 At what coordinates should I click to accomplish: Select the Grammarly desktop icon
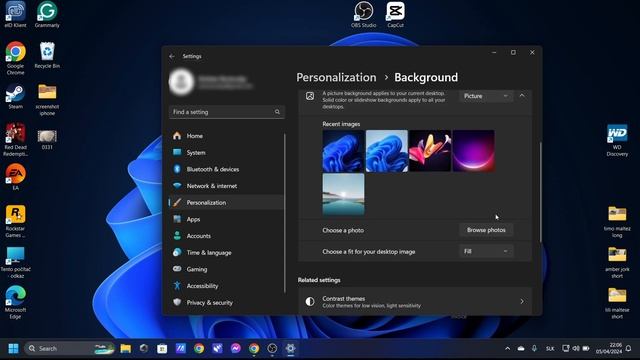tap(47, 14)
